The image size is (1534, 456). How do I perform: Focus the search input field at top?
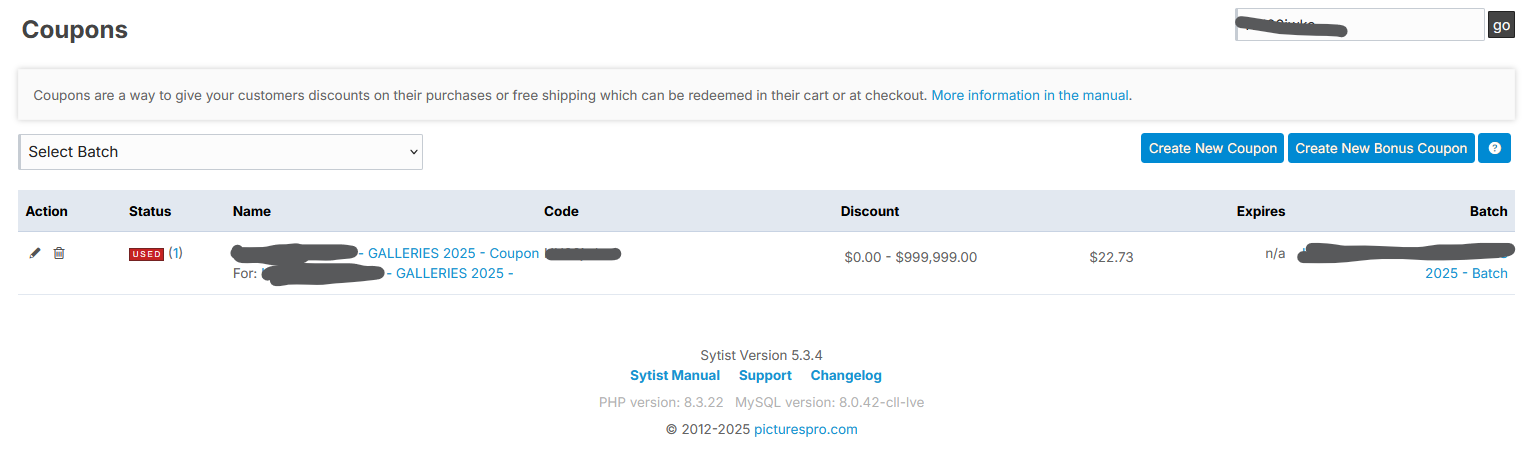click(1360, 25)
